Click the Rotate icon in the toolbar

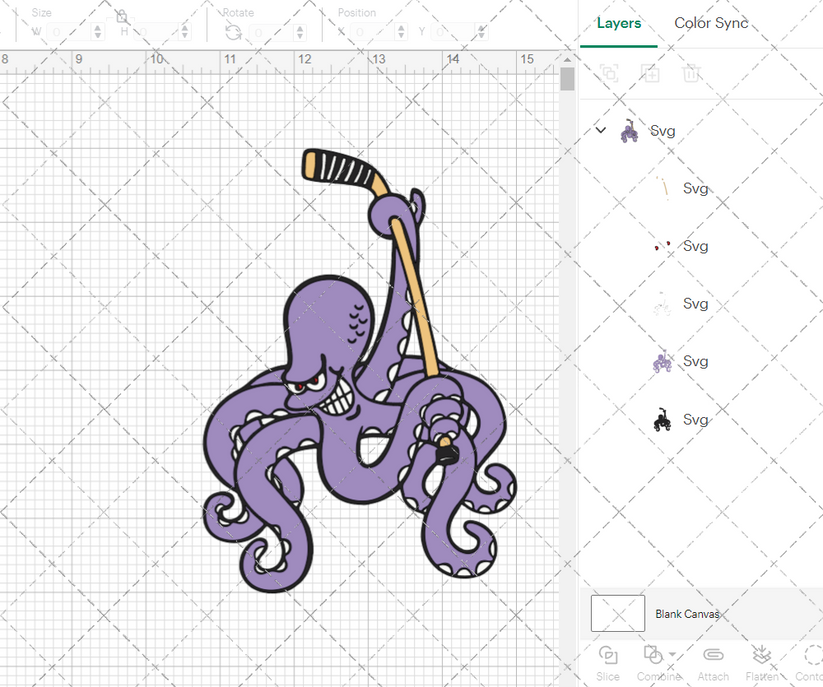[233, 30]
